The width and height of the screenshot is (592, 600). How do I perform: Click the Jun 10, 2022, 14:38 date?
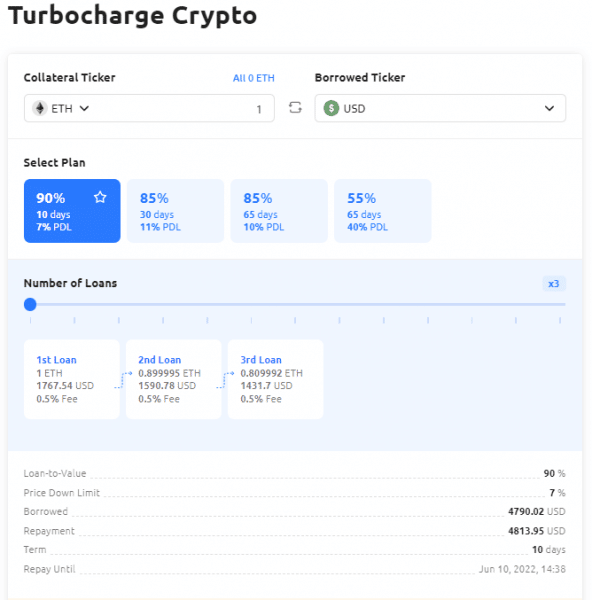(522, 569)
